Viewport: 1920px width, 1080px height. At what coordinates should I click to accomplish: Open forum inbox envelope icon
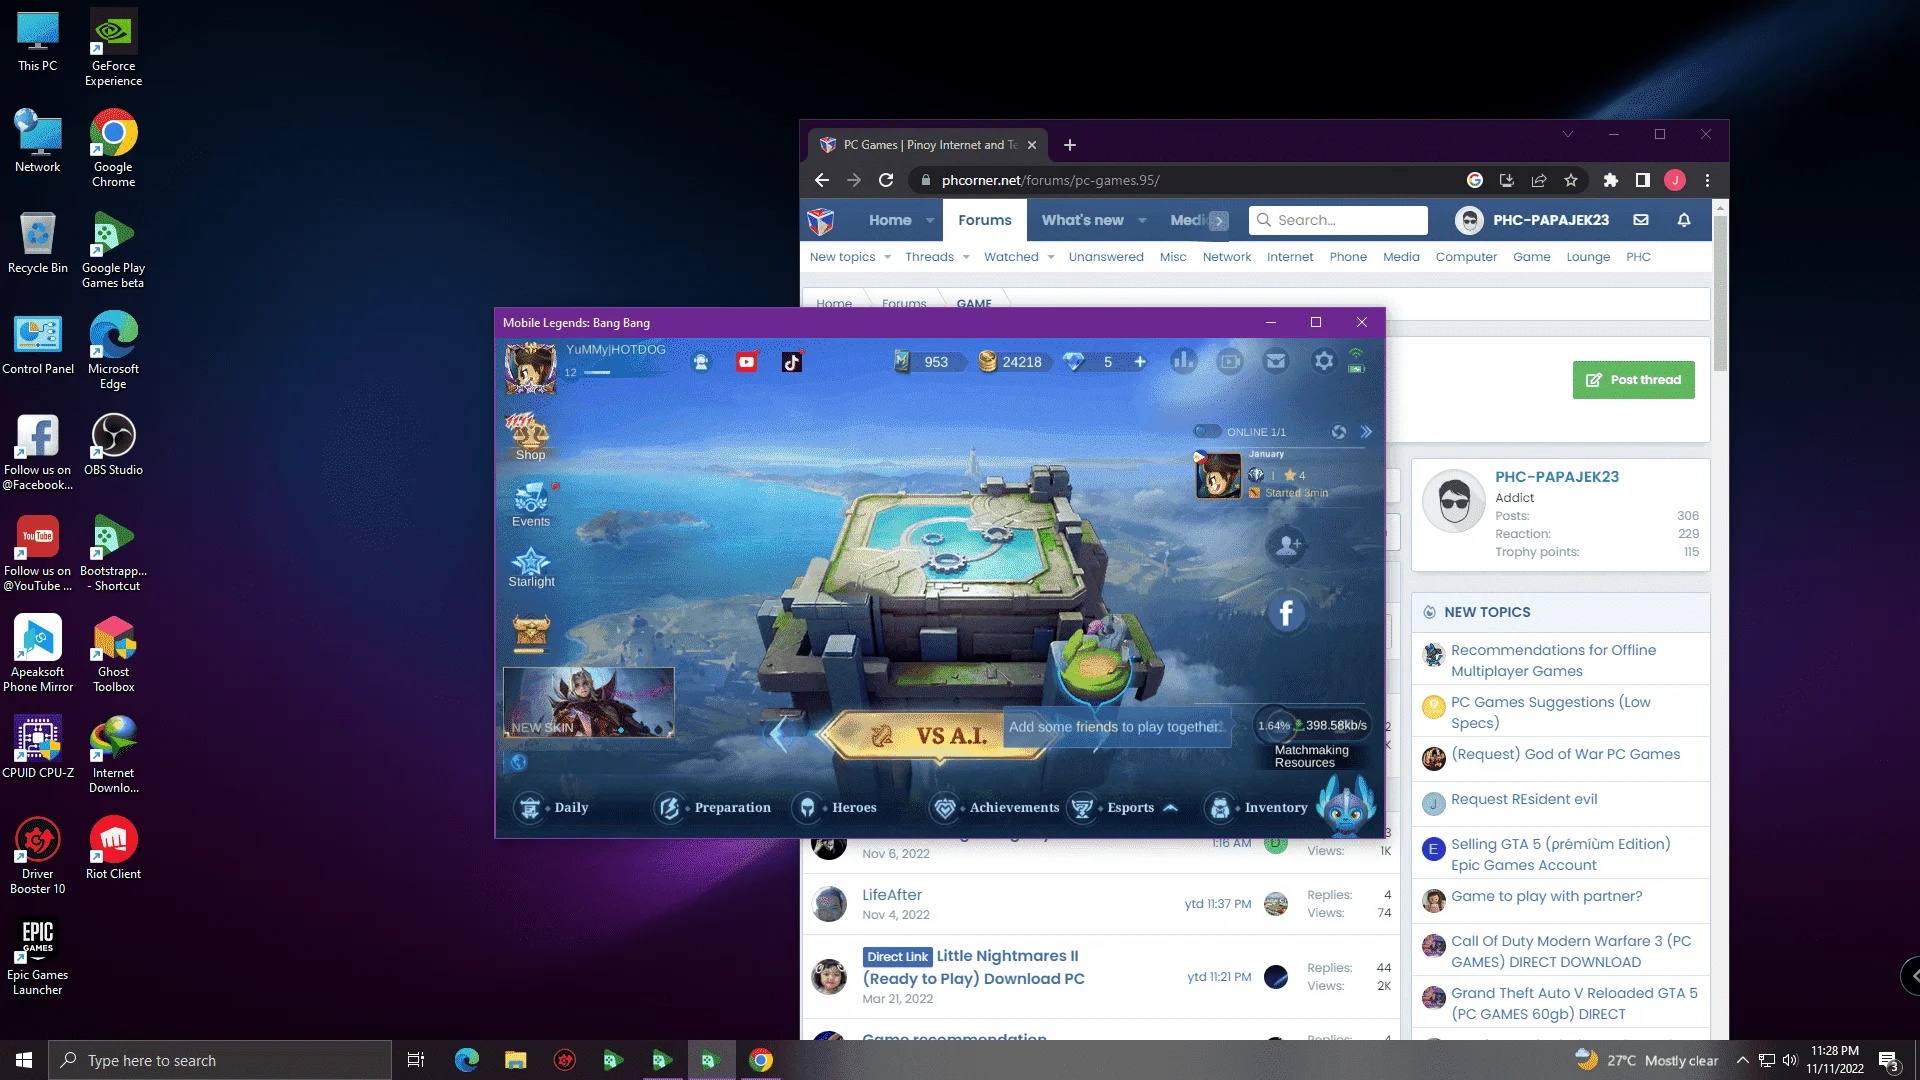point(1641,220)
